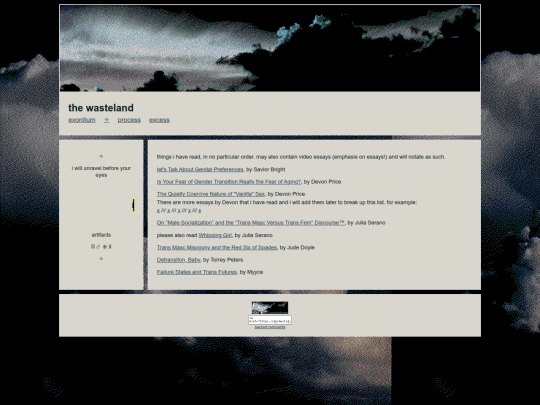Open "Trans Masc Misogyny and the Red Six of Spades"
This screenshot has width=540, height=405.
coord(217,248)
